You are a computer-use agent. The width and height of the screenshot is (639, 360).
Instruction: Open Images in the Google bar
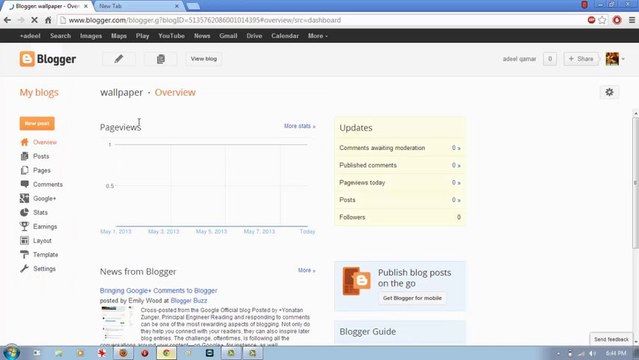pos(91,36)
